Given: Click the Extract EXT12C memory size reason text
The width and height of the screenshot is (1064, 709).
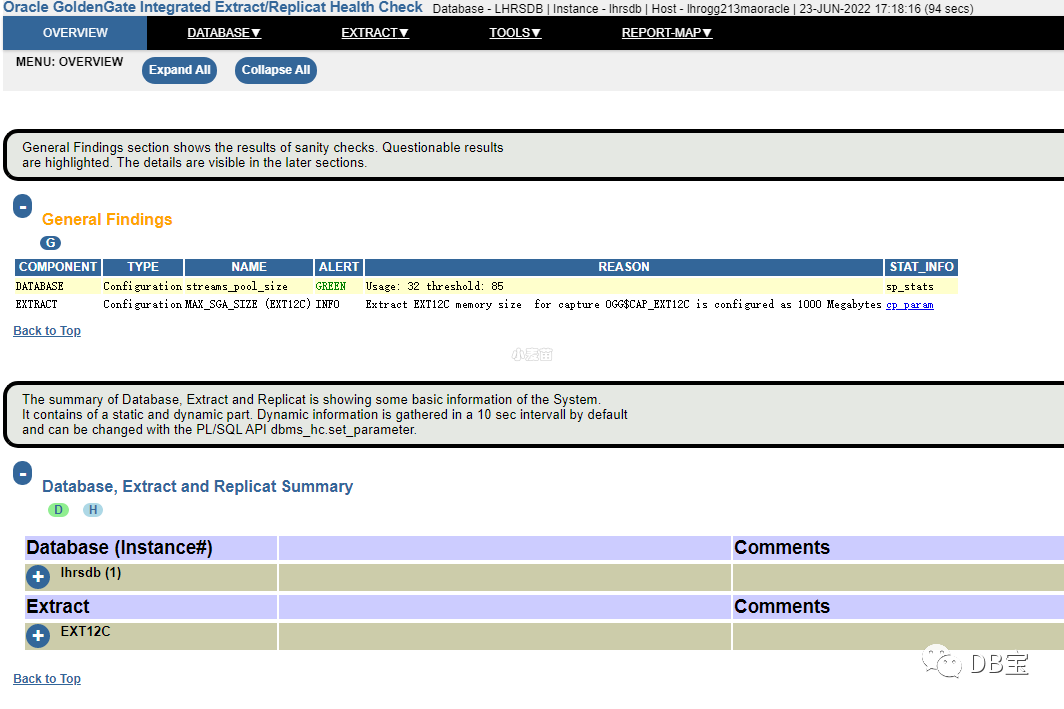Looking at the screenshot, I should tap(623, 305).
